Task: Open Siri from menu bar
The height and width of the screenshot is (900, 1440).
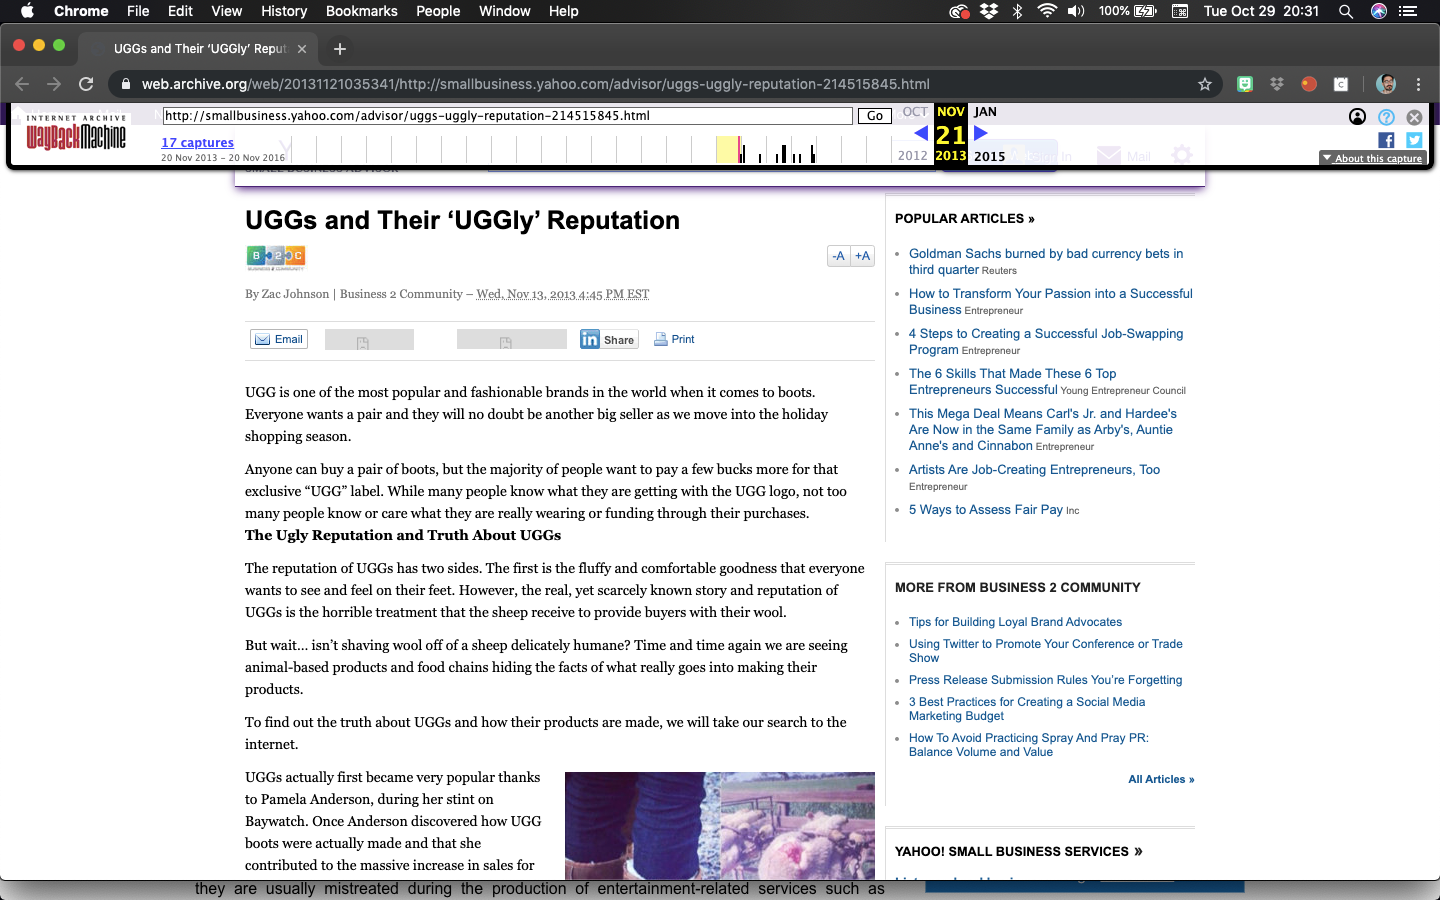Action: tap(1379, 11)
